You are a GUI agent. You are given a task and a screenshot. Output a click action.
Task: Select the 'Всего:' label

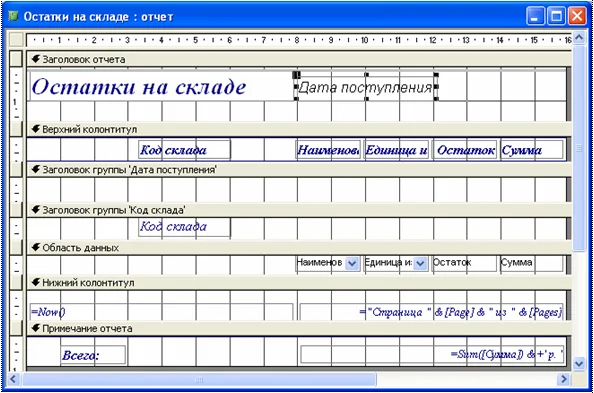93,355
